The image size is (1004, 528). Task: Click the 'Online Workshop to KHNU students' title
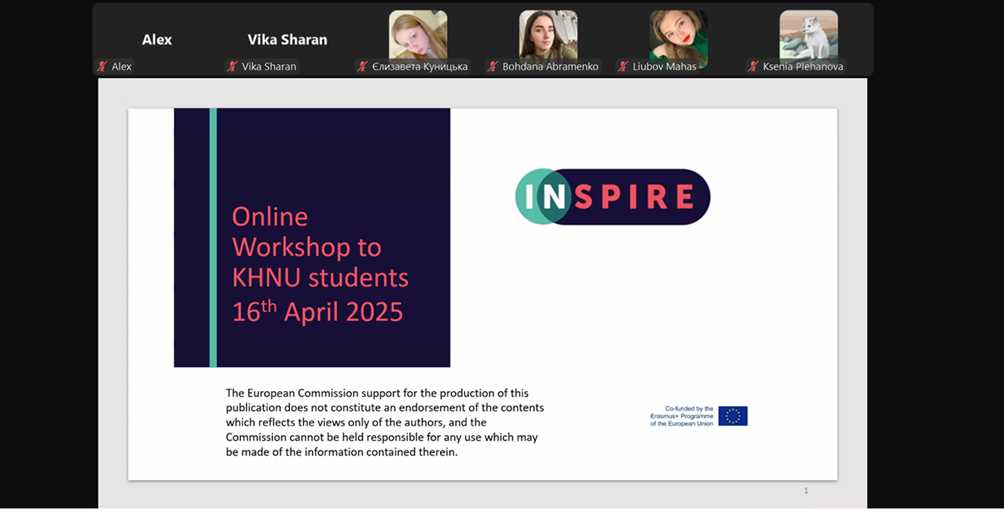click(x=320, y=247)
